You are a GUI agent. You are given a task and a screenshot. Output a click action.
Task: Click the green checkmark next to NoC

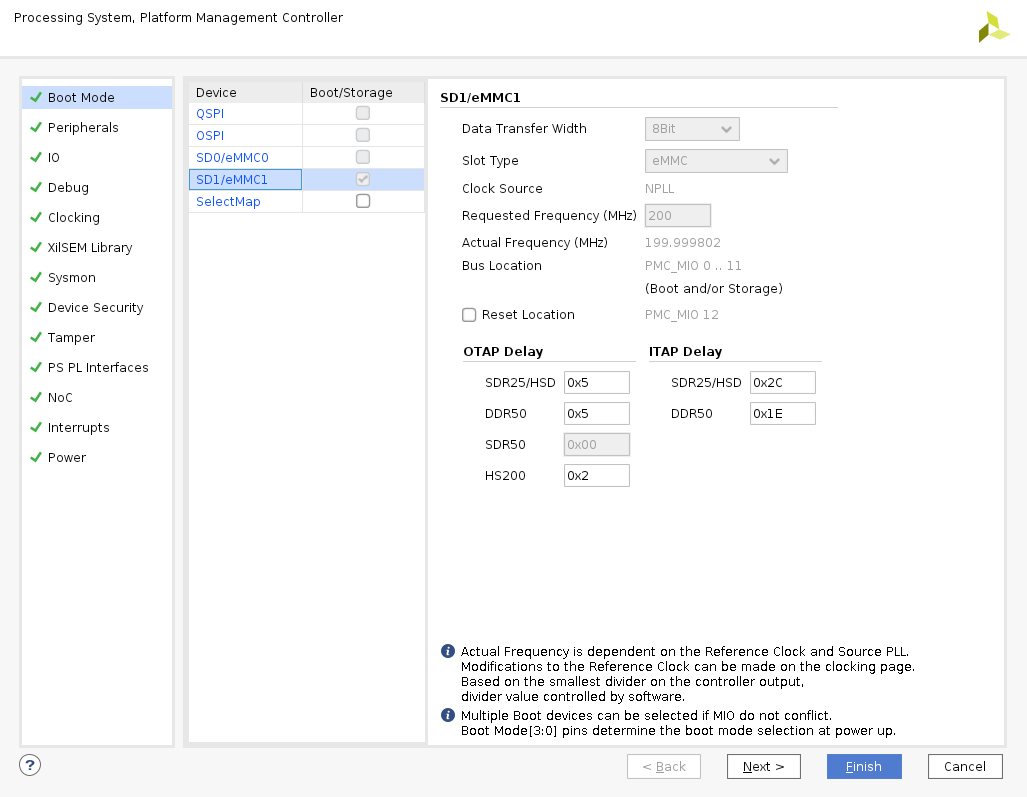(x=36, y=397)
